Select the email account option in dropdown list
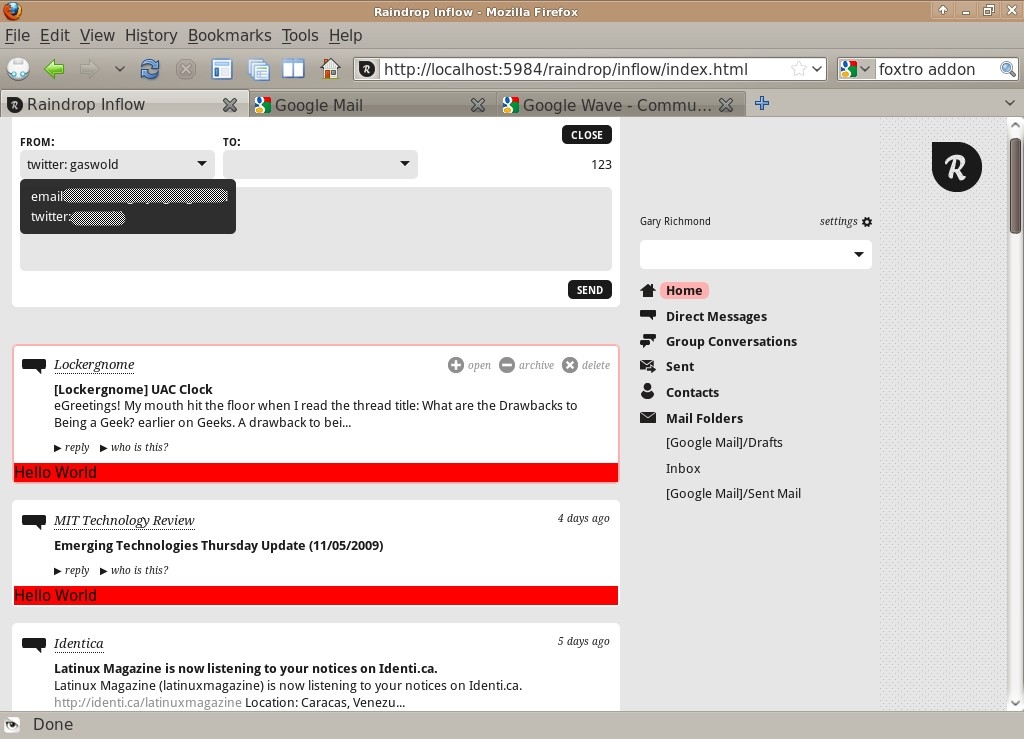 128,196
